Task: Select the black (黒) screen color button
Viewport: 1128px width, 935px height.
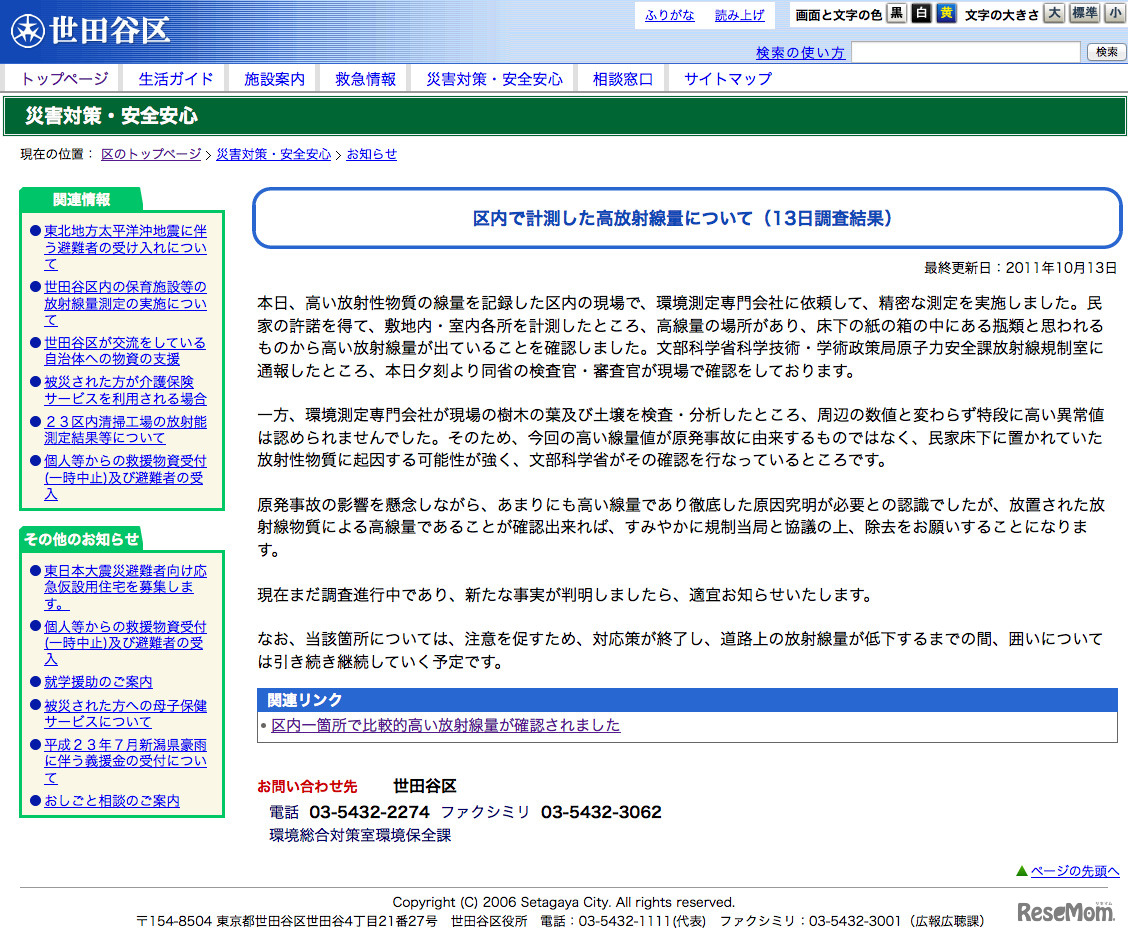Action: [897, 14]
